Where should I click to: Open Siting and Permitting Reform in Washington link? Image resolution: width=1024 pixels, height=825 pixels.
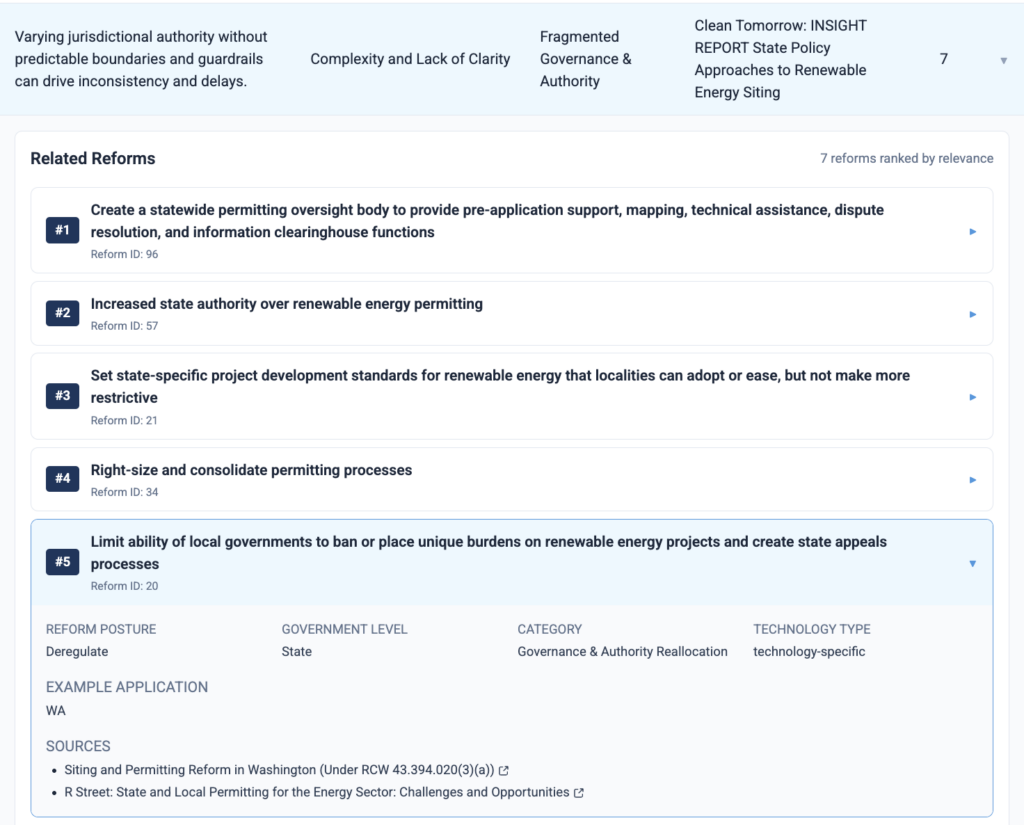279,770
